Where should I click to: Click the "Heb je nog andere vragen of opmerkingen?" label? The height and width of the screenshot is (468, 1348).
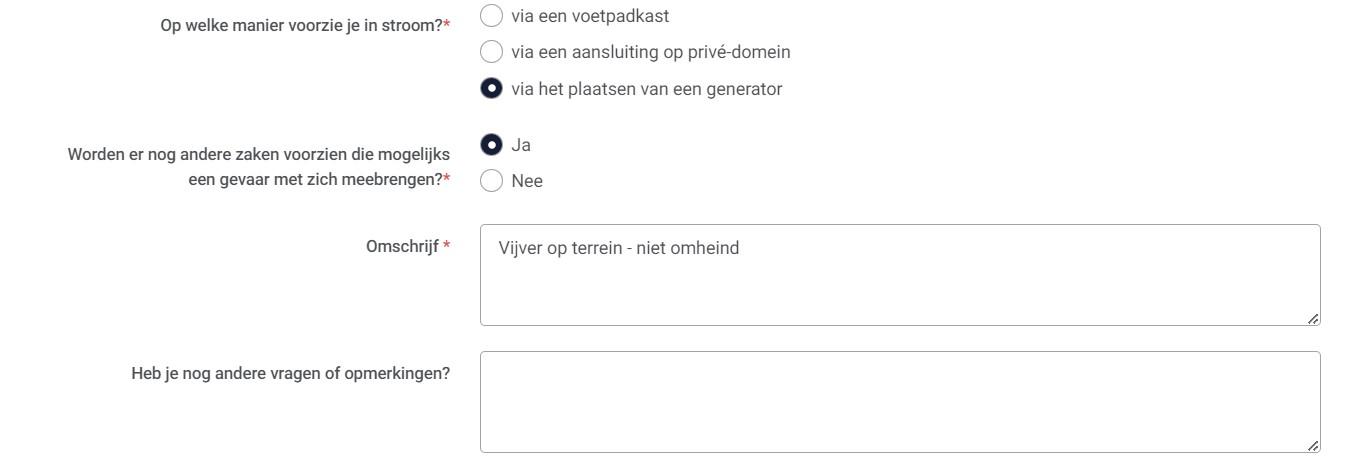(x=290, y=374)
